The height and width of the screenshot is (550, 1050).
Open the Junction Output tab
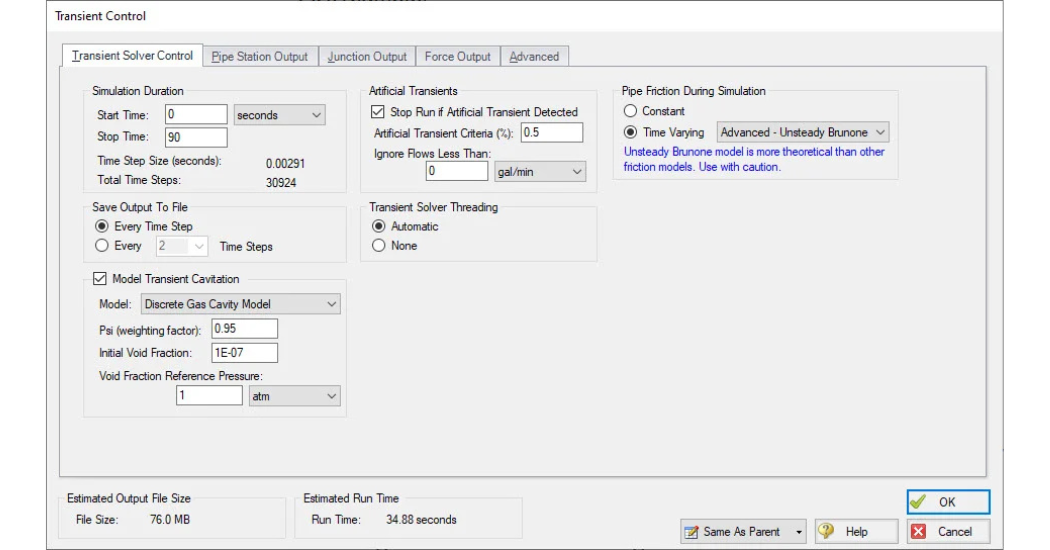tap(367, 57)
